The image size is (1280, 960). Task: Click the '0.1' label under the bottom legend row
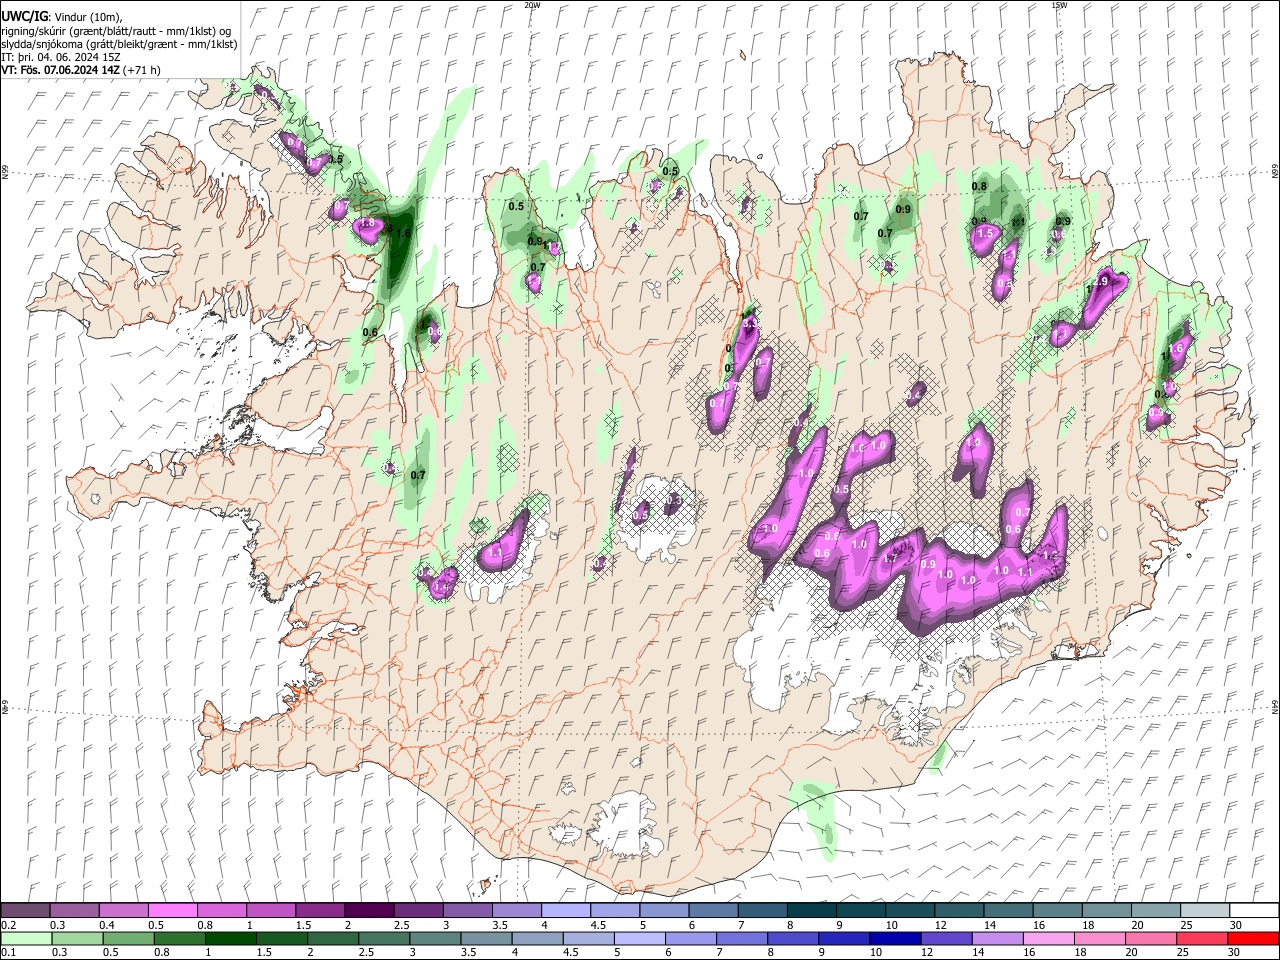coord(9,953)
